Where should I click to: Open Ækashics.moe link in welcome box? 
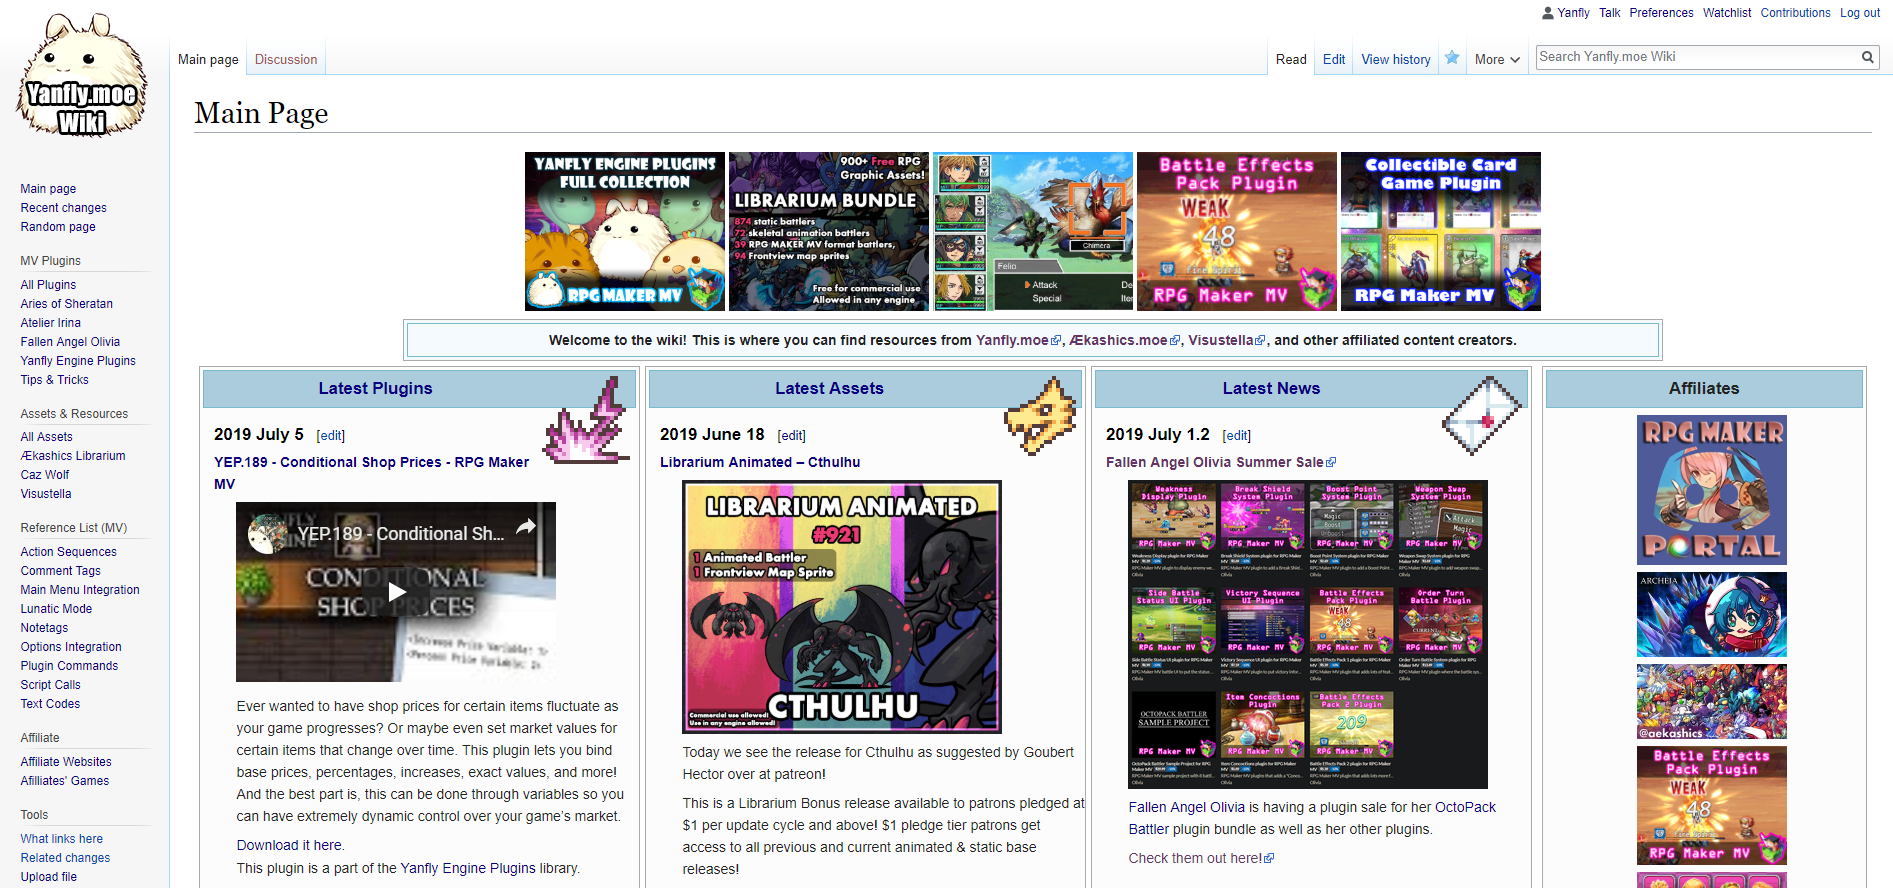pyautogui.click(x=1124, y=340)
